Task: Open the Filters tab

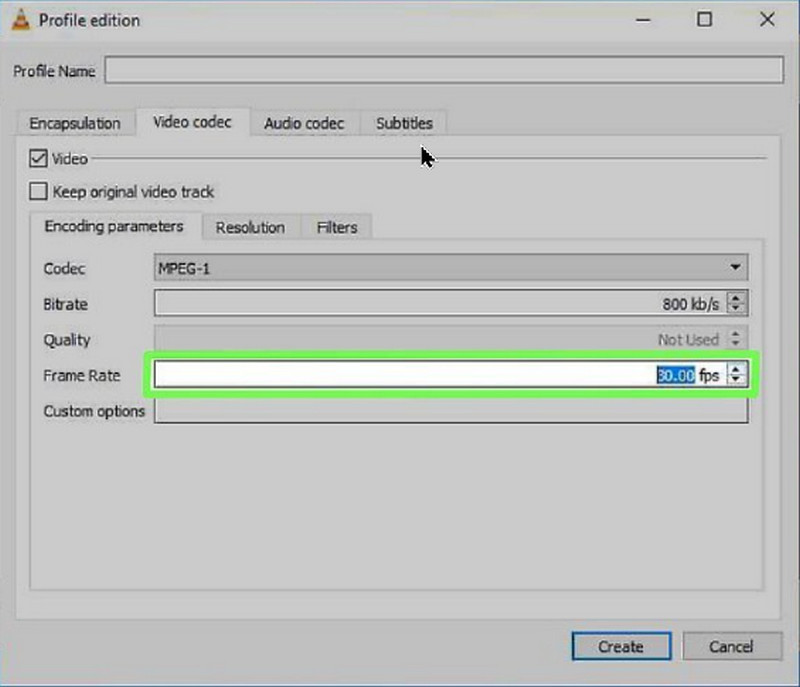Action: tap(336, 227)
